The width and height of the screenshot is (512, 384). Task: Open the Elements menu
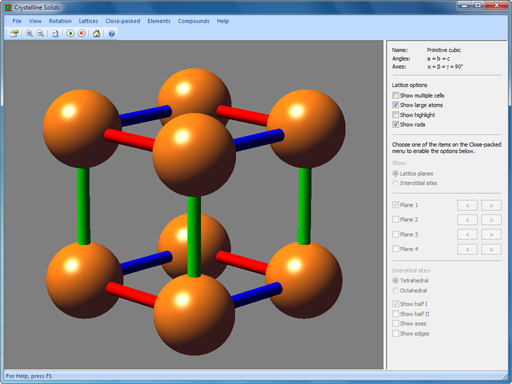(x=159, y=21)
